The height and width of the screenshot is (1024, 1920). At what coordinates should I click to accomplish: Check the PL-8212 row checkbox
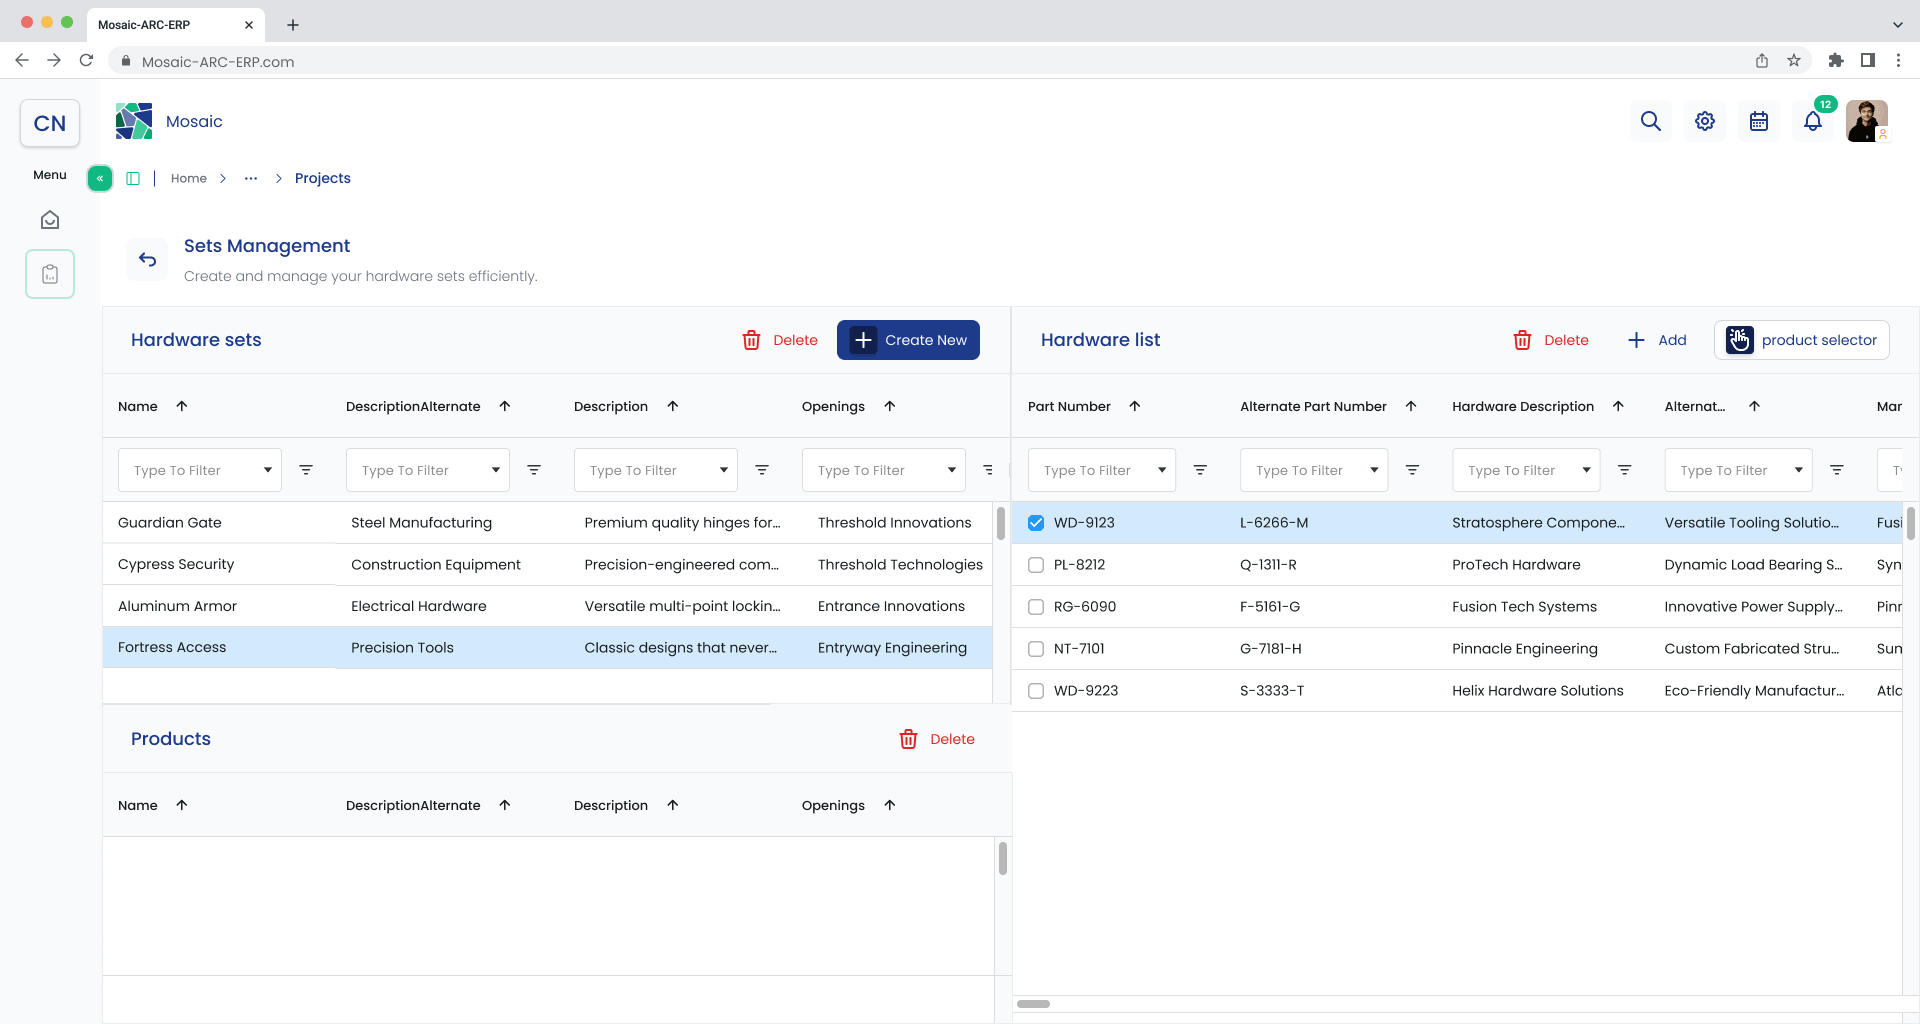coord(1036,565)
